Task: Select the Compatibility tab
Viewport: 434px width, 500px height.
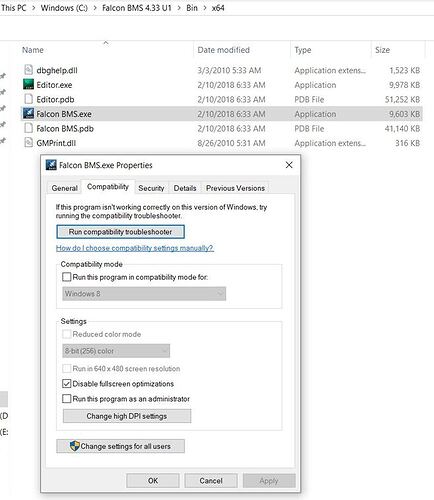Action: (x=108, y=187)
